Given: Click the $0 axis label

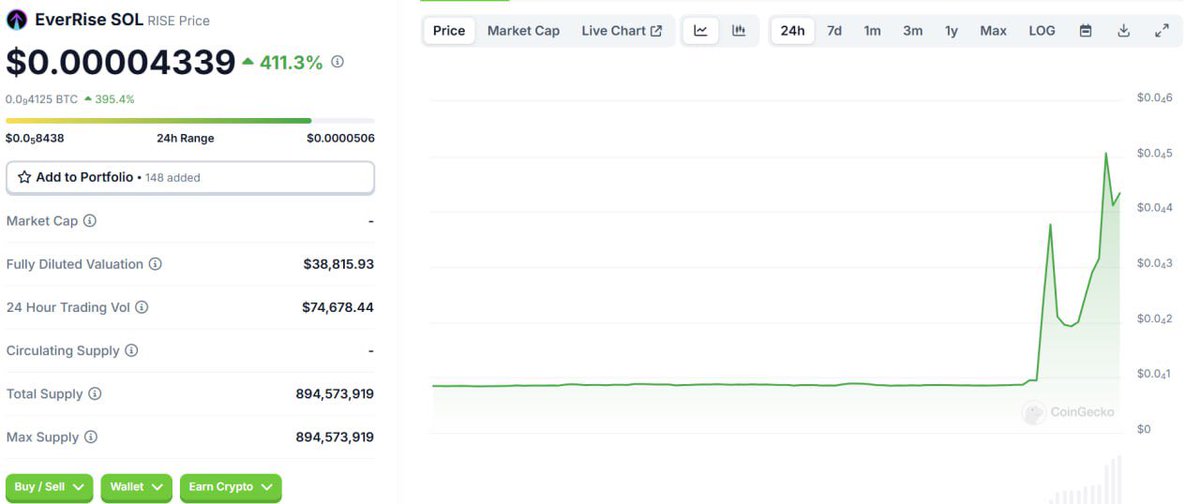Looking at the screenshot, I should click(1144, 429).
